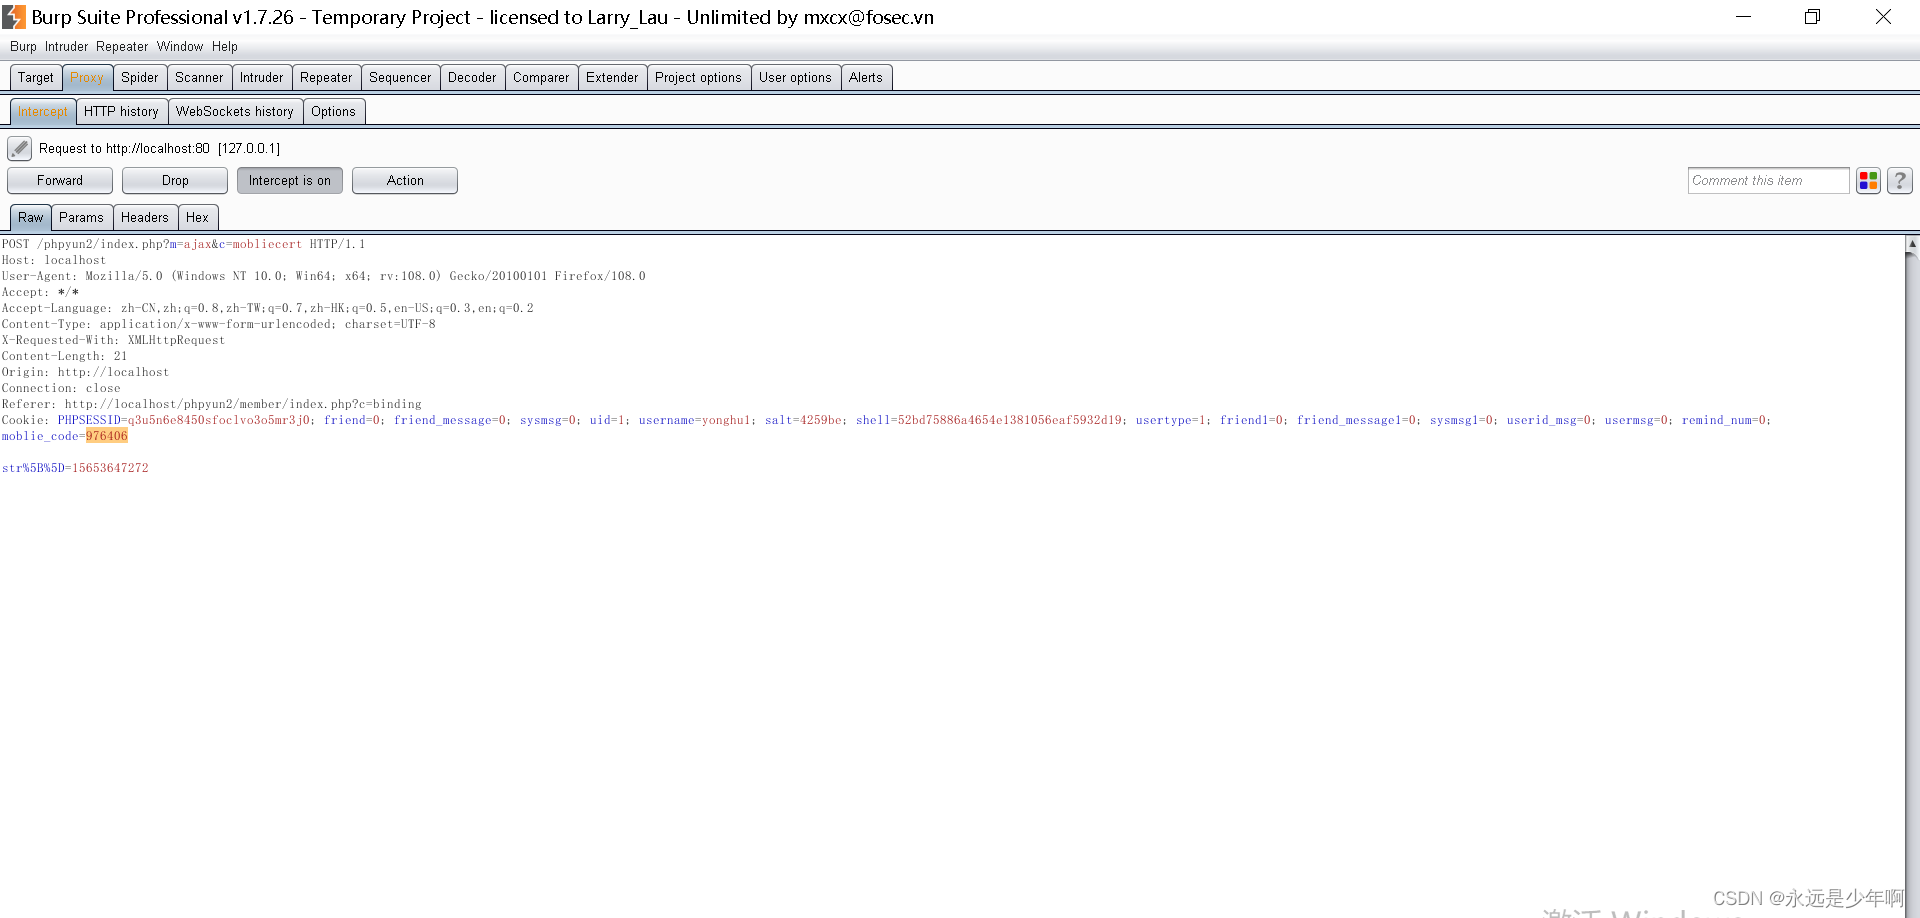Viewport: 1920px width, 918px height.
Task: Open the highlight color picker icon
Action: (1868, 181)
